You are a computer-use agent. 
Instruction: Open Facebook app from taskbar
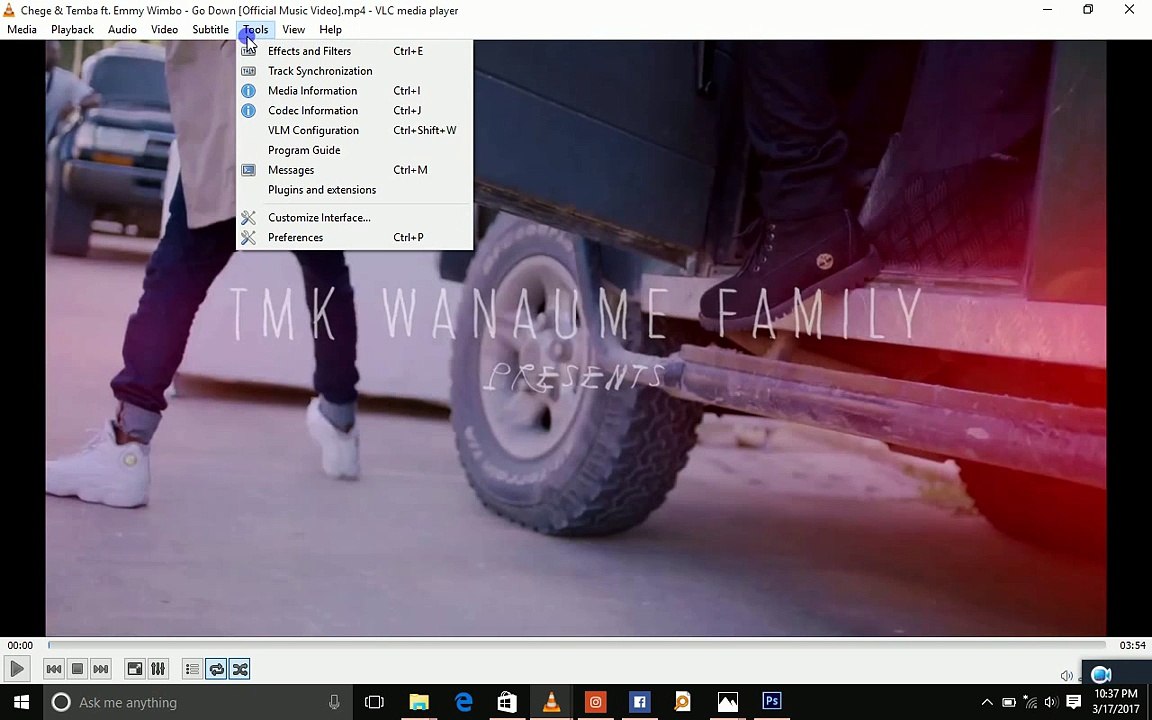point(639,702)
